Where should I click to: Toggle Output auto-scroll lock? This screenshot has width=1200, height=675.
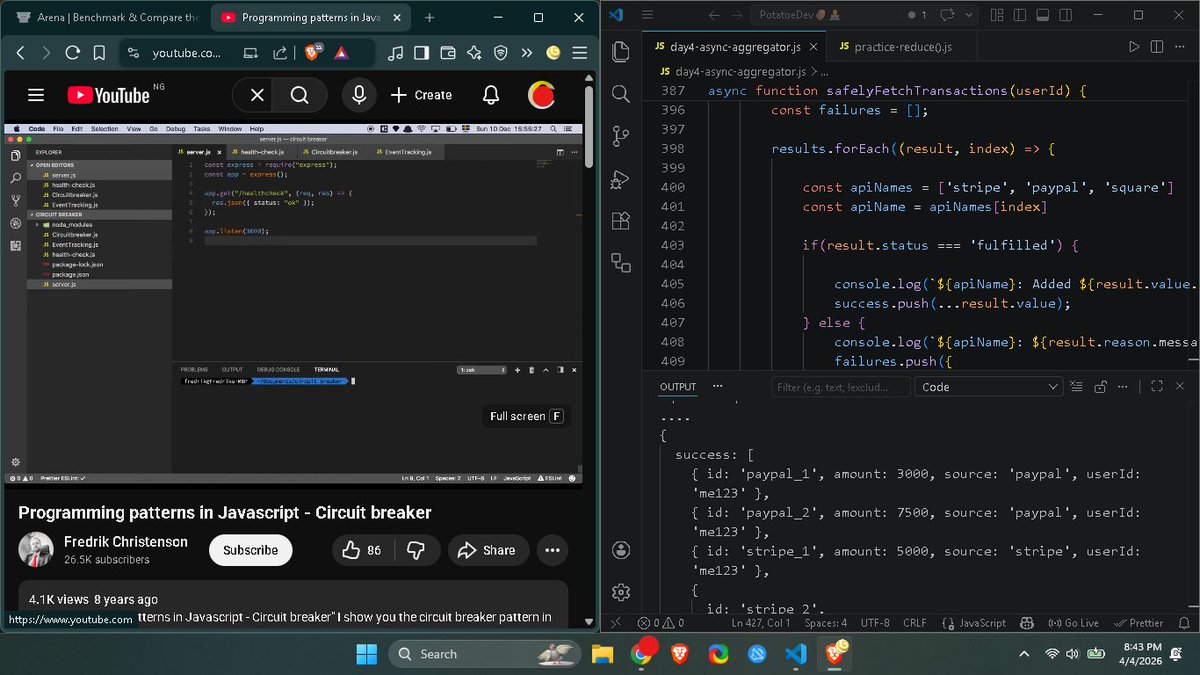coord(1100,386)
